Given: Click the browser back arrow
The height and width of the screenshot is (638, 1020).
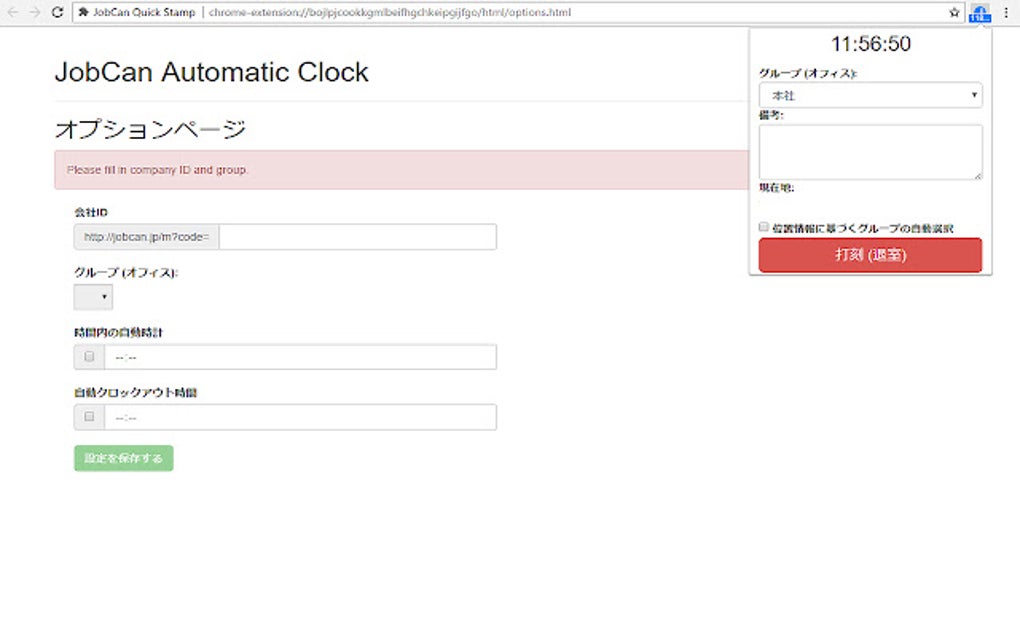Looking at the screenshot, I should coord(10,13).
